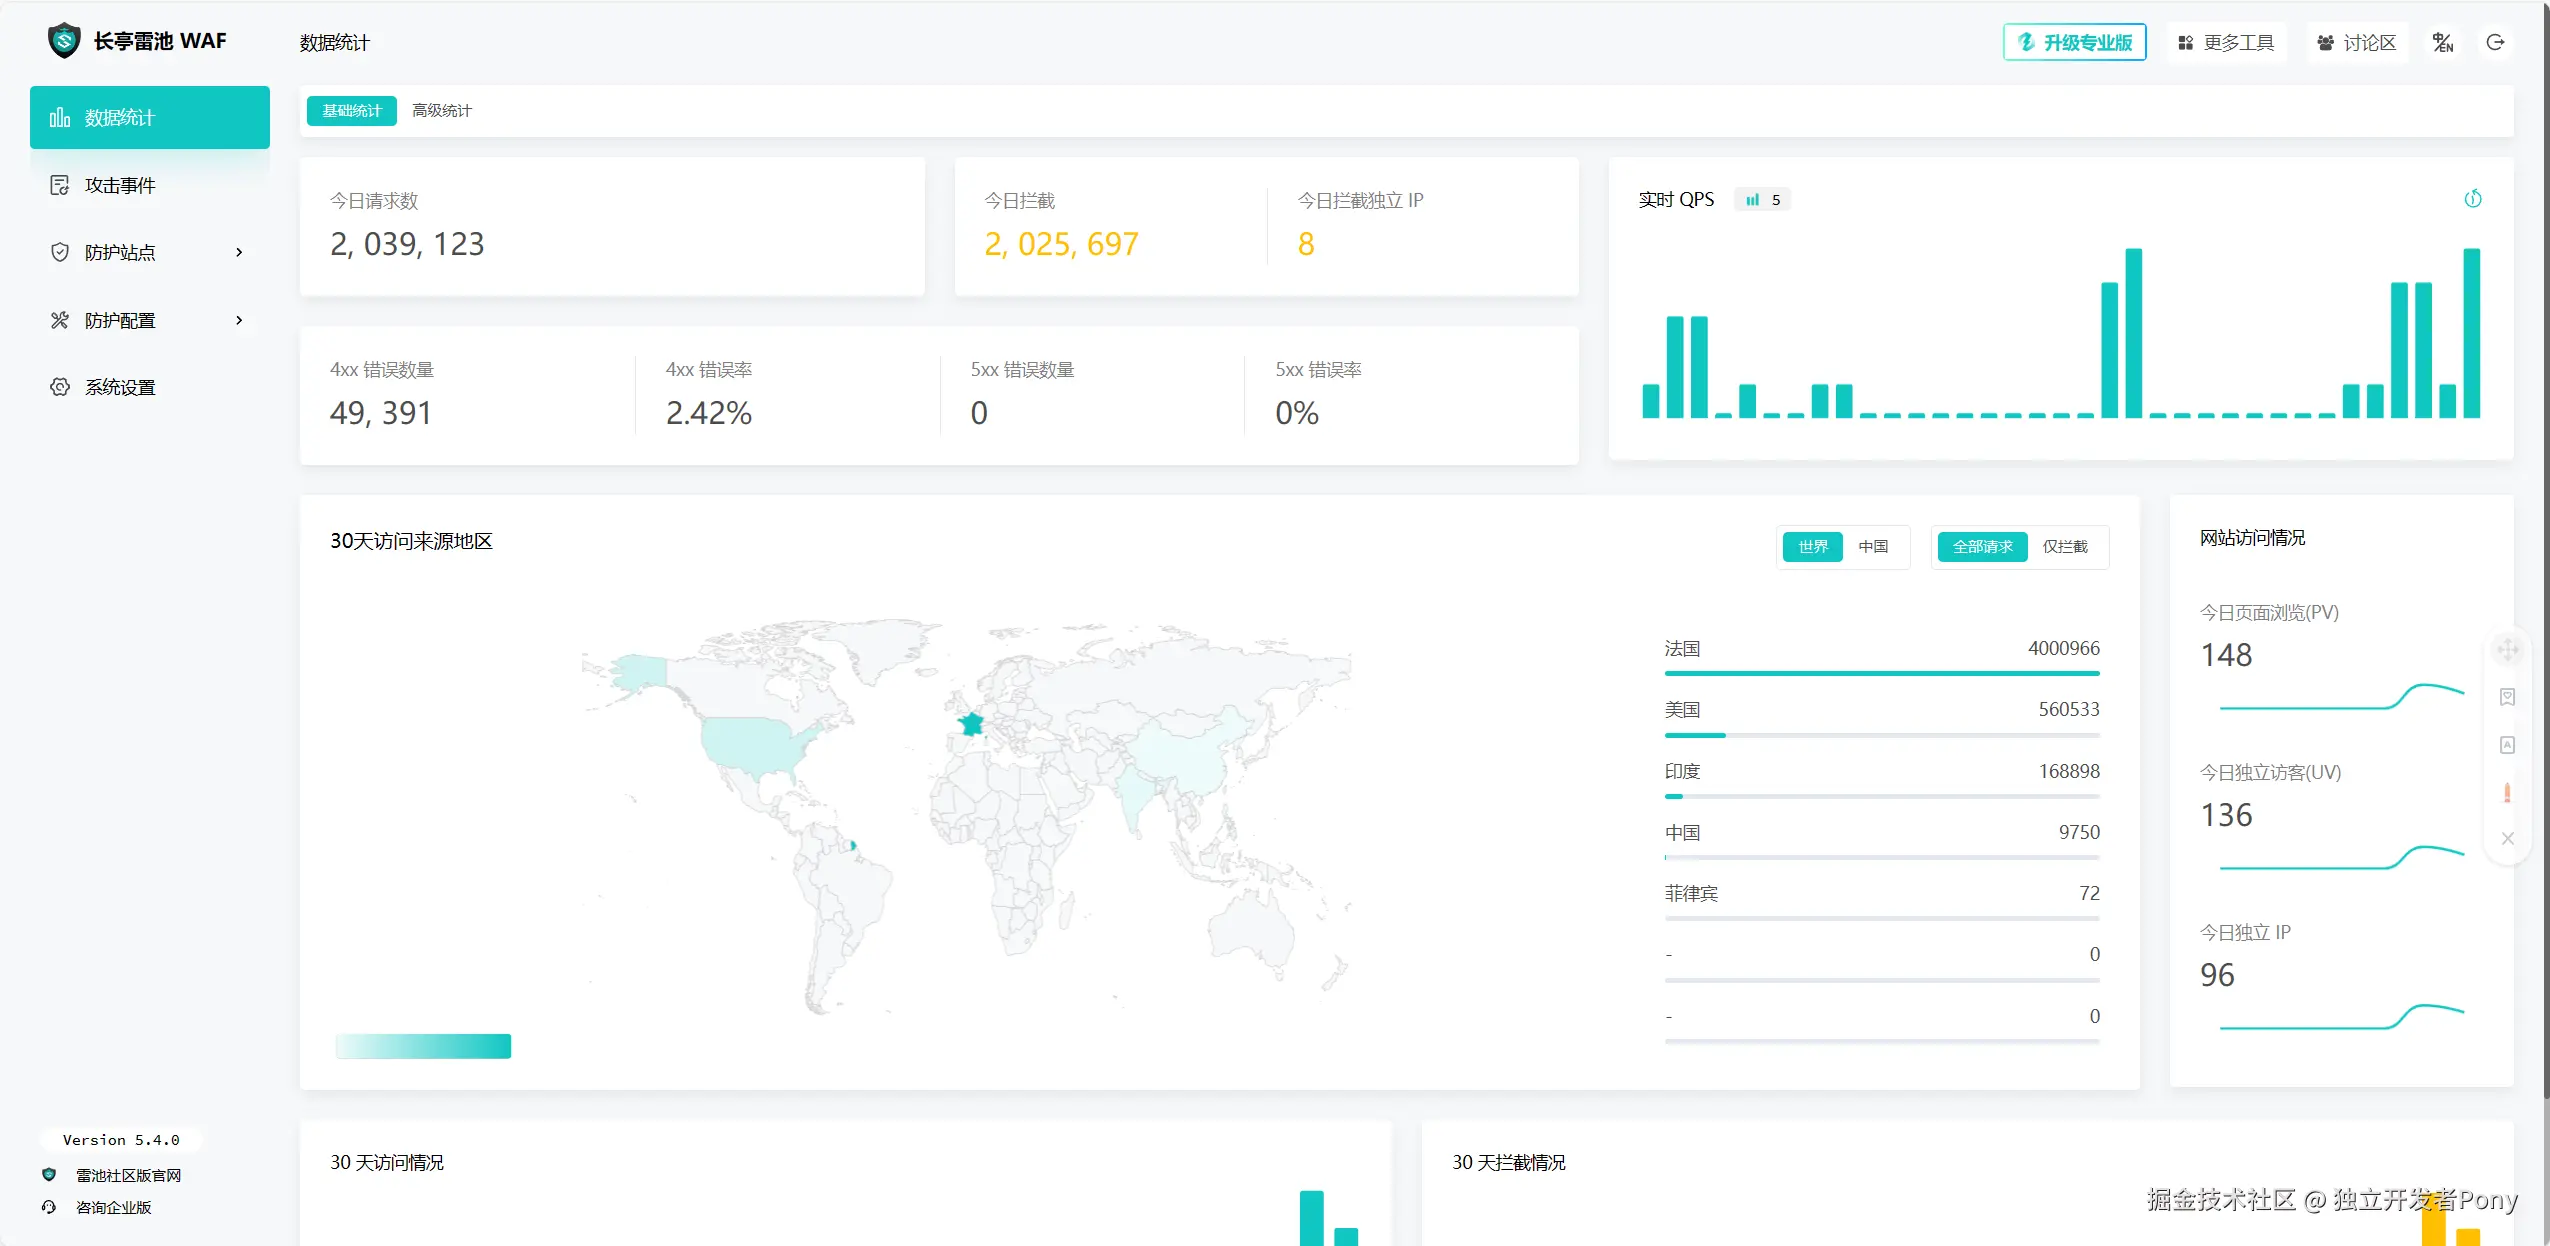This screenshot has width=2550, height=1246.
Task: Open the 攻击事件 sidebar item
Action: (120, 185)
